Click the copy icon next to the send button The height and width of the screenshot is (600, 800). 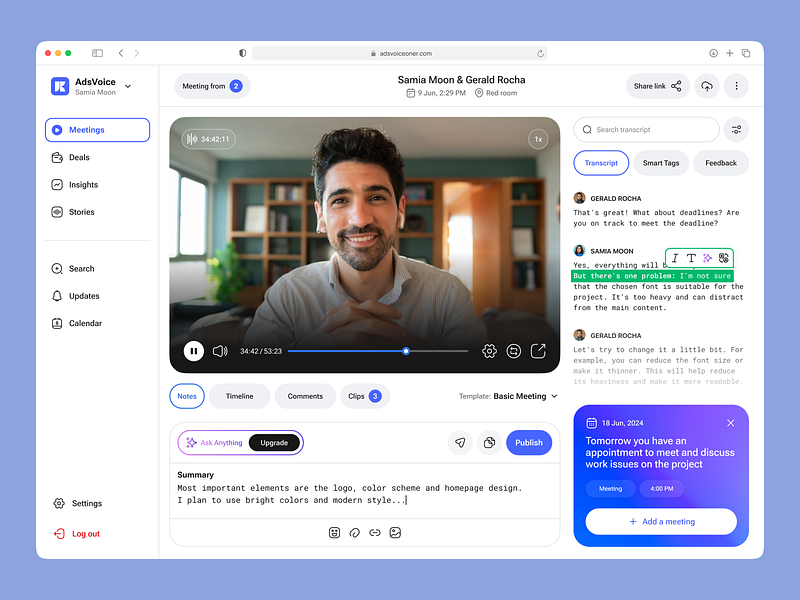tap(489, 442)
